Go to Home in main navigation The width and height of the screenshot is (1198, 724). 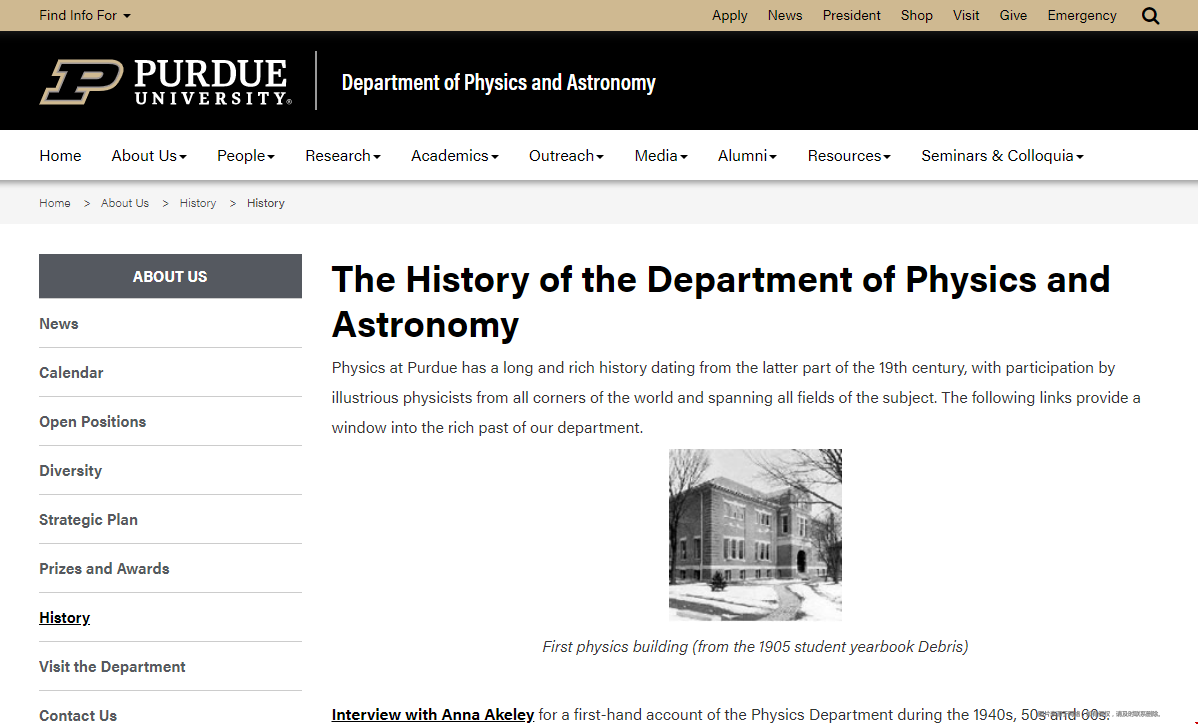(x=60, y=156)
